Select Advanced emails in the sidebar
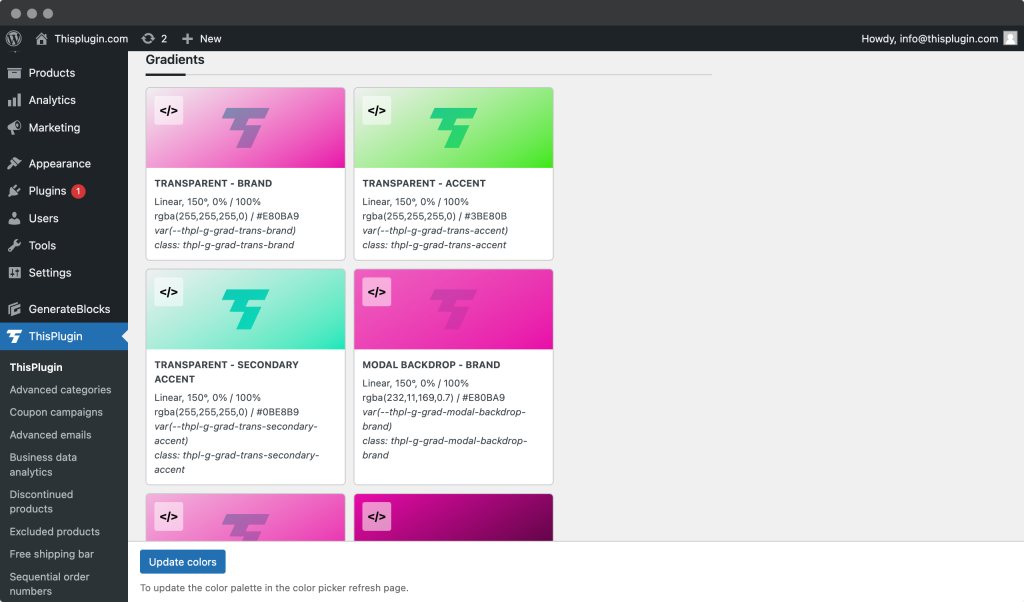 pos(51,435)
